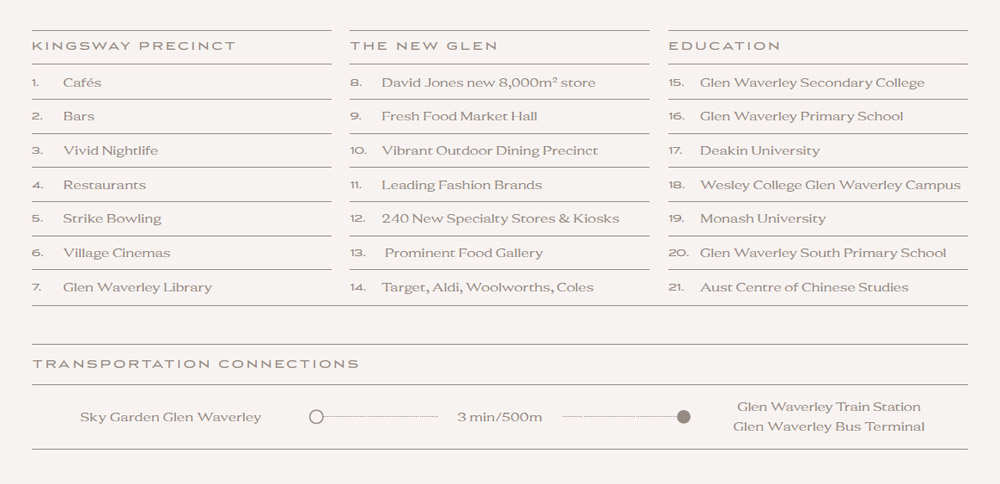Click the Kingsway Precinct heading
1000x484 pixels.
click(134, 46)
